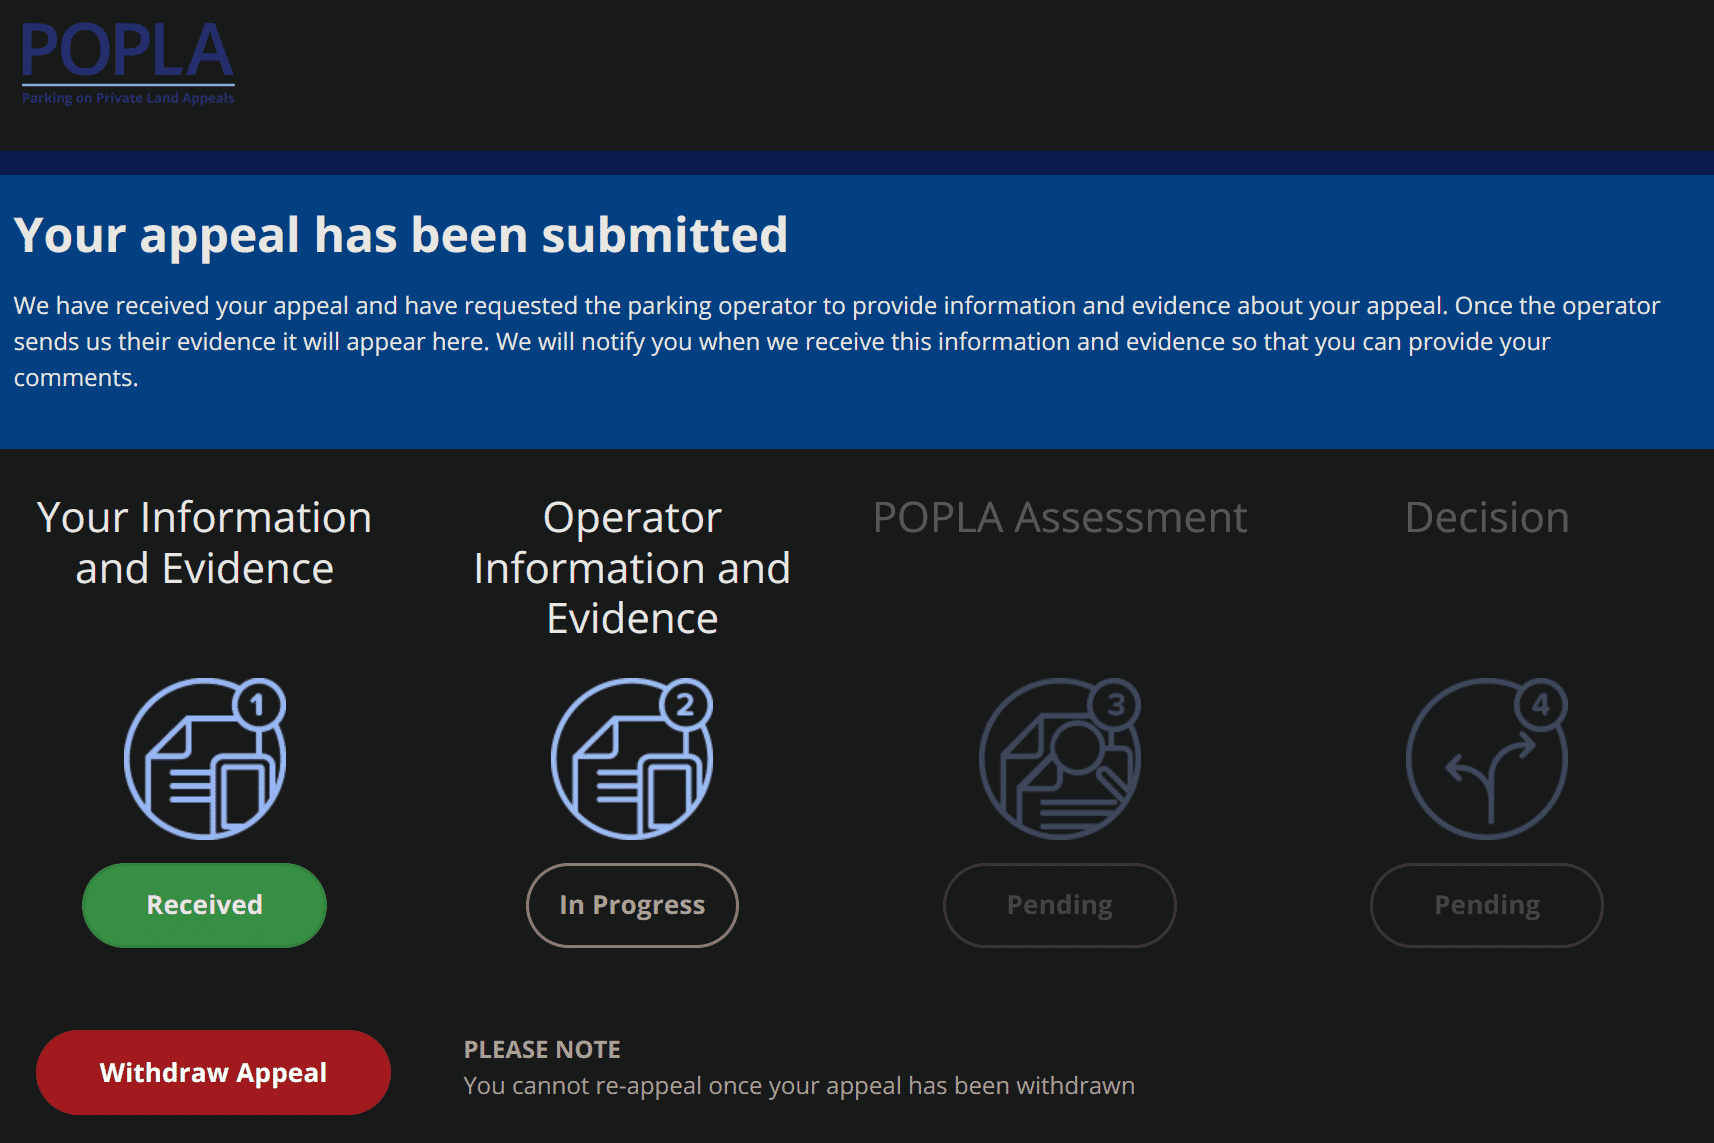
Task: Click the Pending pill under Decision
Action: [1486, 905]
